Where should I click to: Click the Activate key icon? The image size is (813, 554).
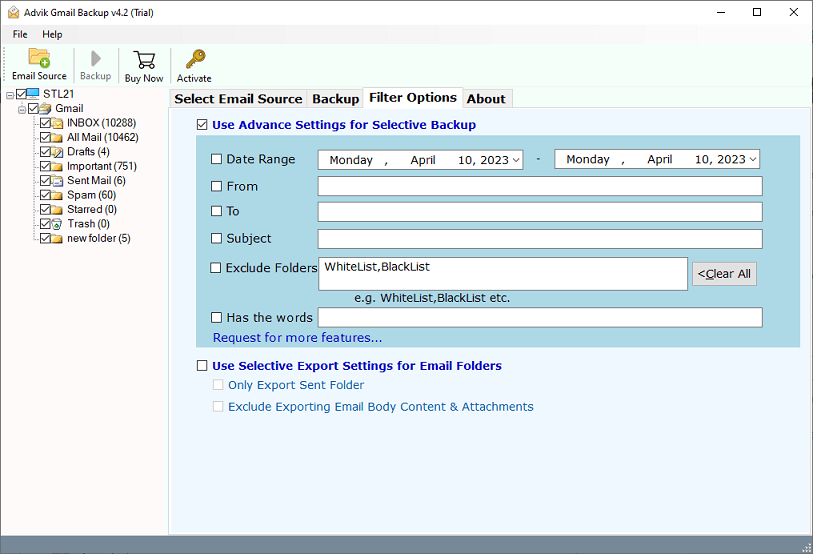tap(195, 59)
